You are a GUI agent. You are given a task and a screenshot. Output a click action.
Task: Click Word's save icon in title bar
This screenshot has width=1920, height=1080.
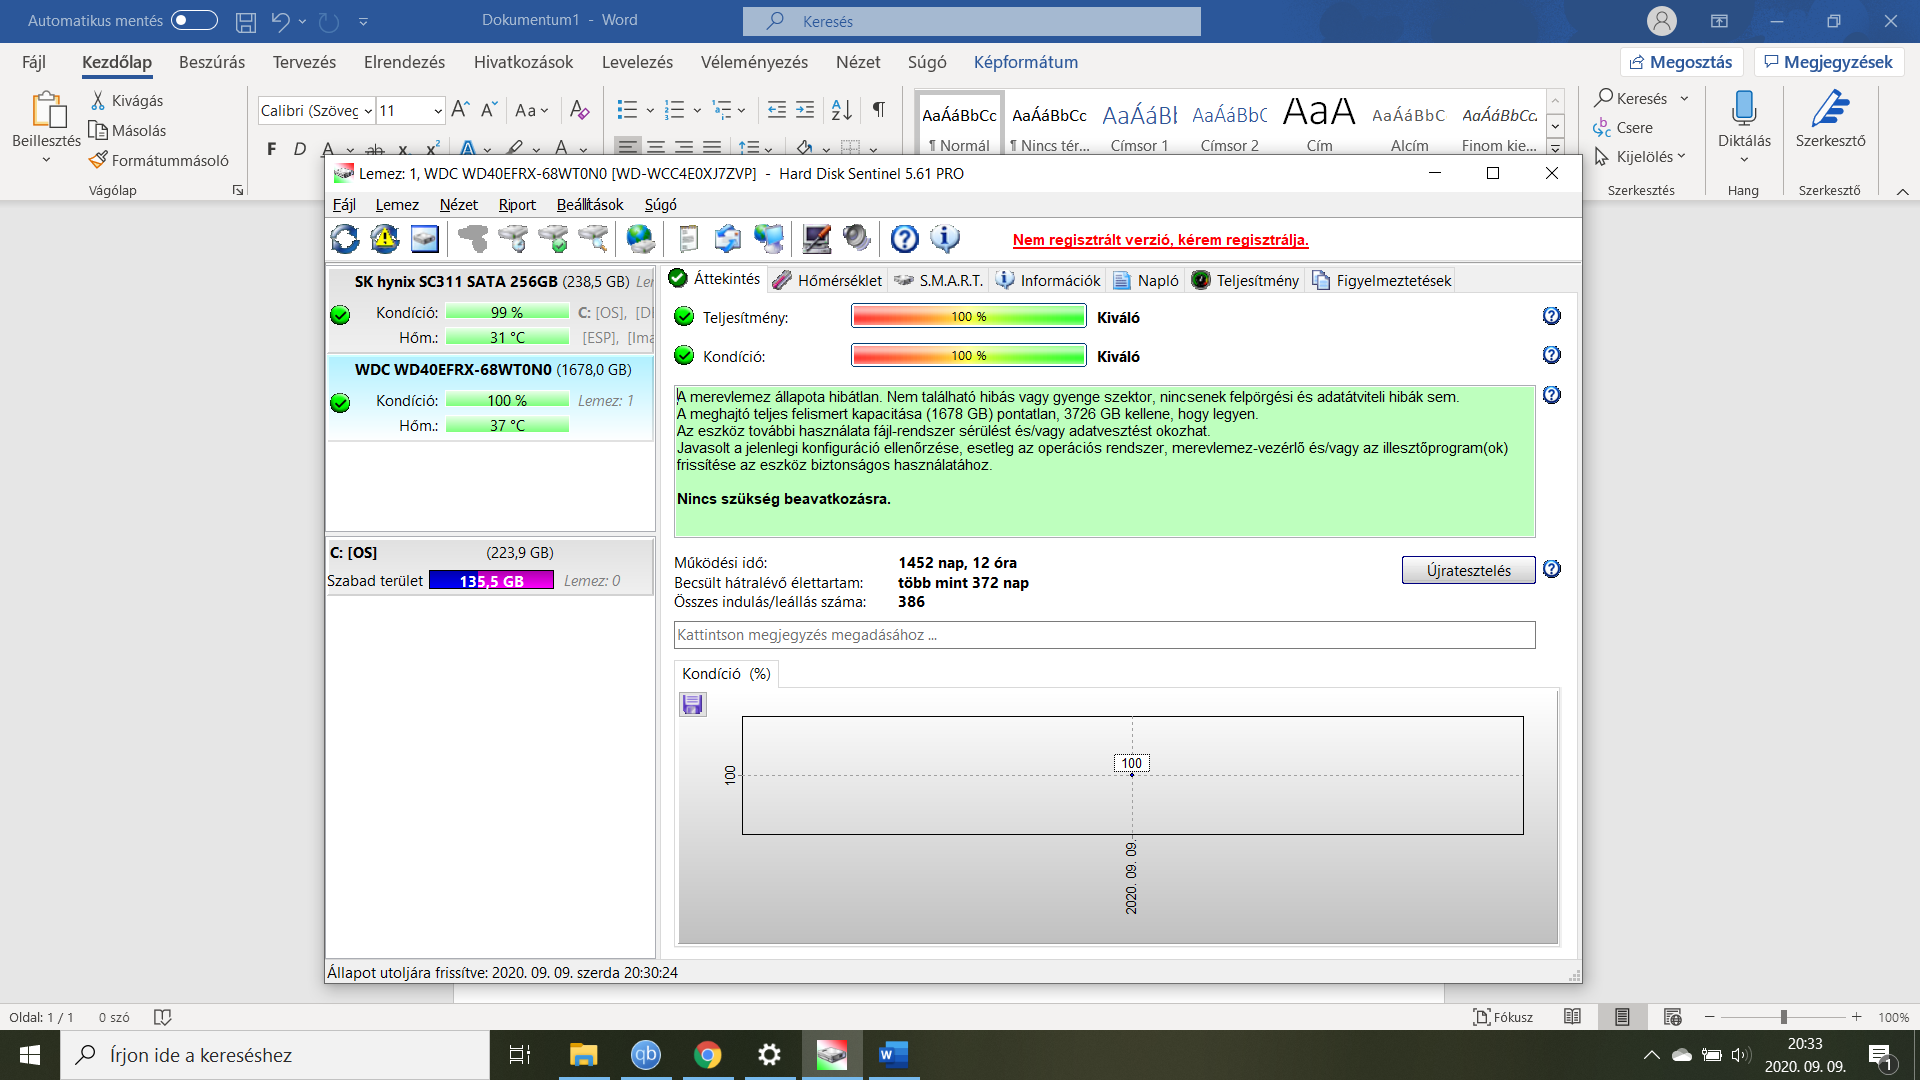pyautogui.click(x=246, y=21)
